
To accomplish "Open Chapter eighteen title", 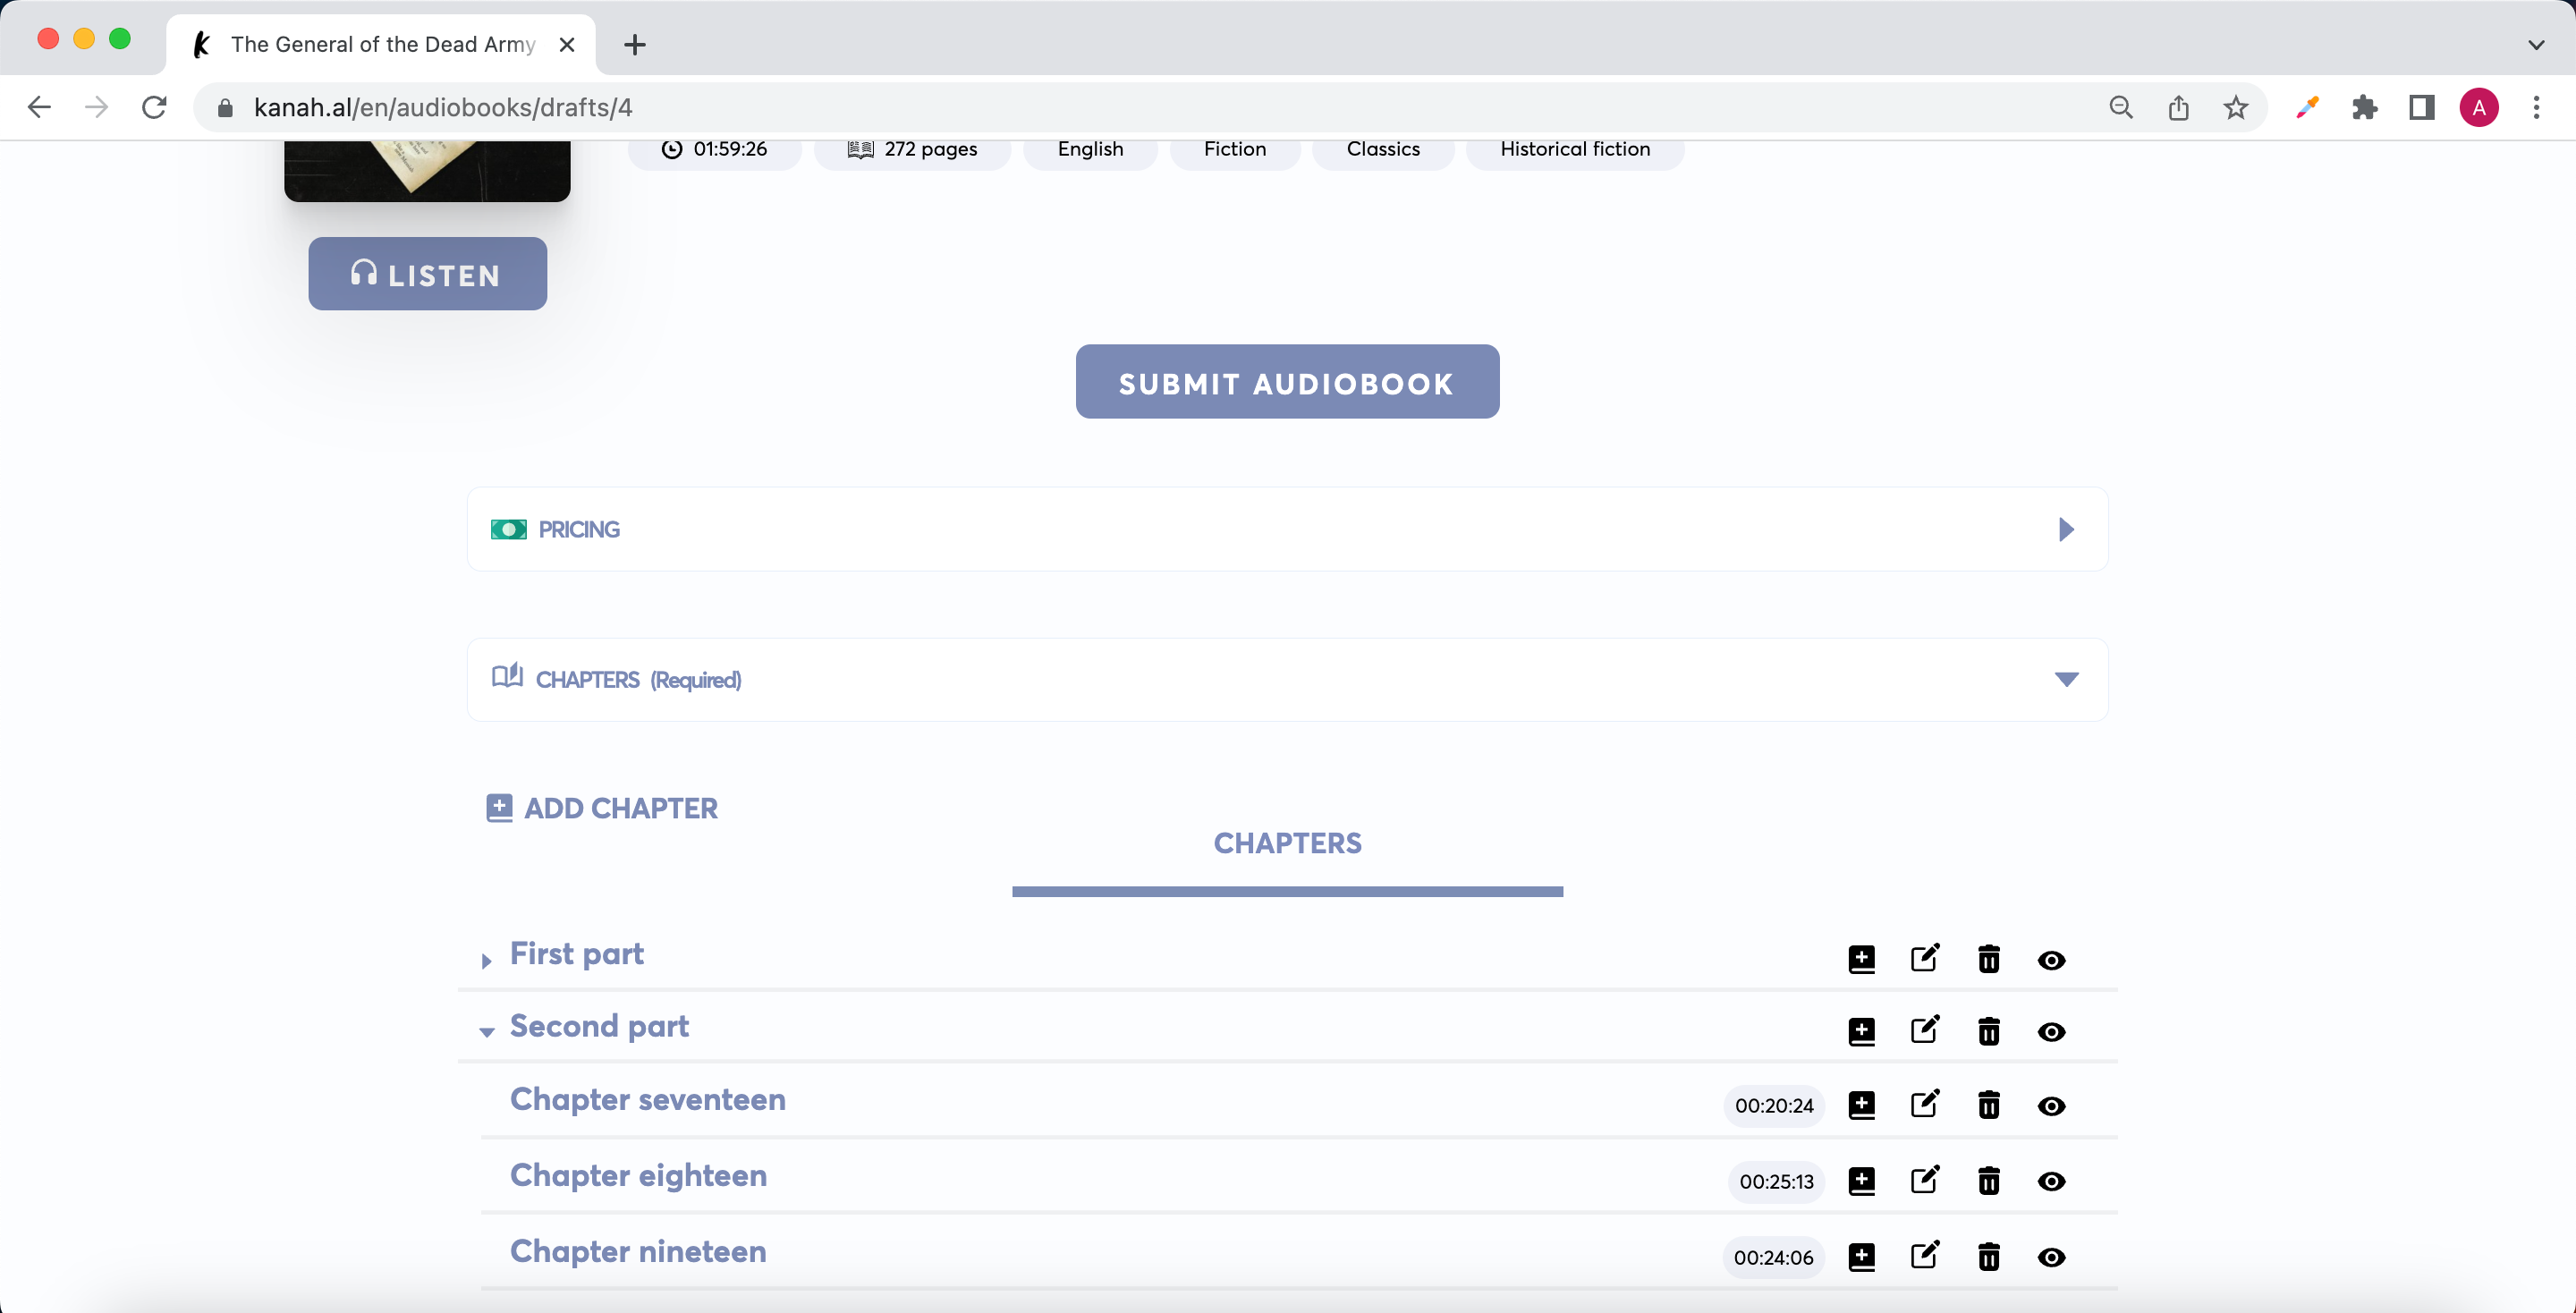I will 638,1175.
